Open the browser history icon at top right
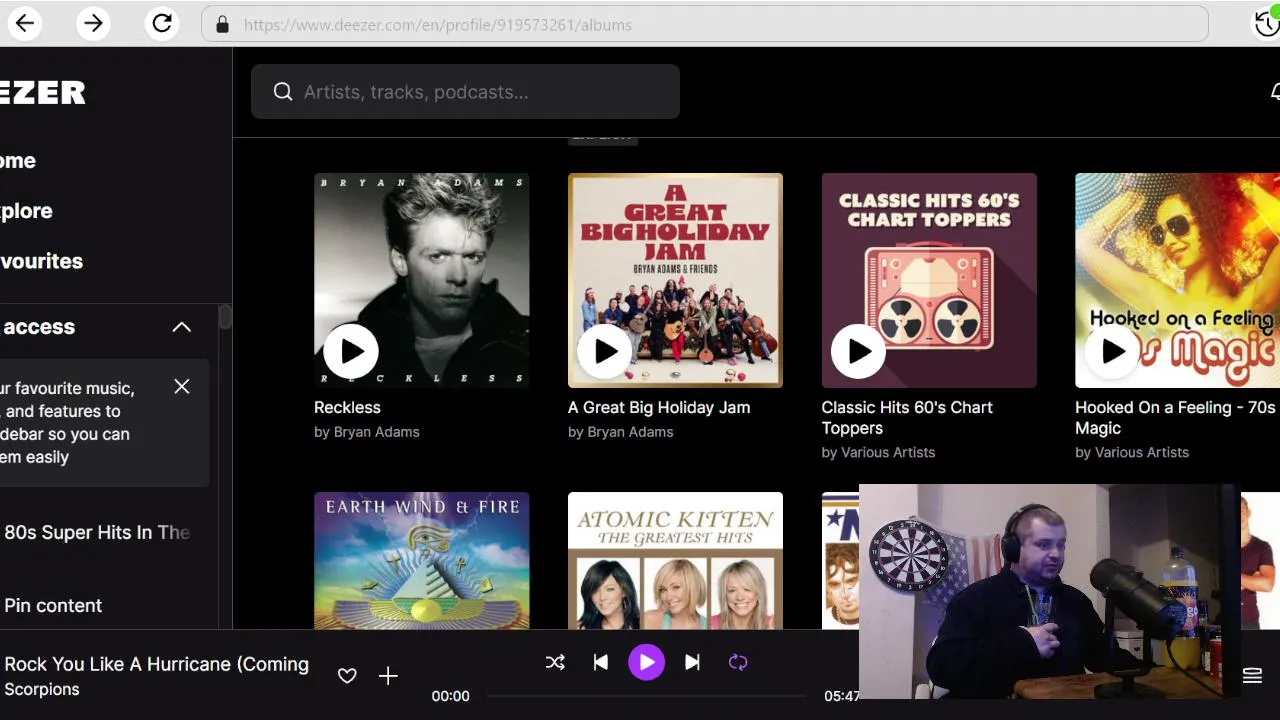The height and width of the screenshot is (720, 1280). pos(1267,23)
